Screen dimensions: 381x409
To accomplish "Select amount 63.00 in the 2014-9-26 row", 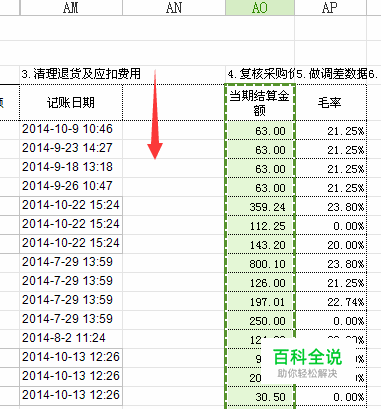I will [260, 187].
